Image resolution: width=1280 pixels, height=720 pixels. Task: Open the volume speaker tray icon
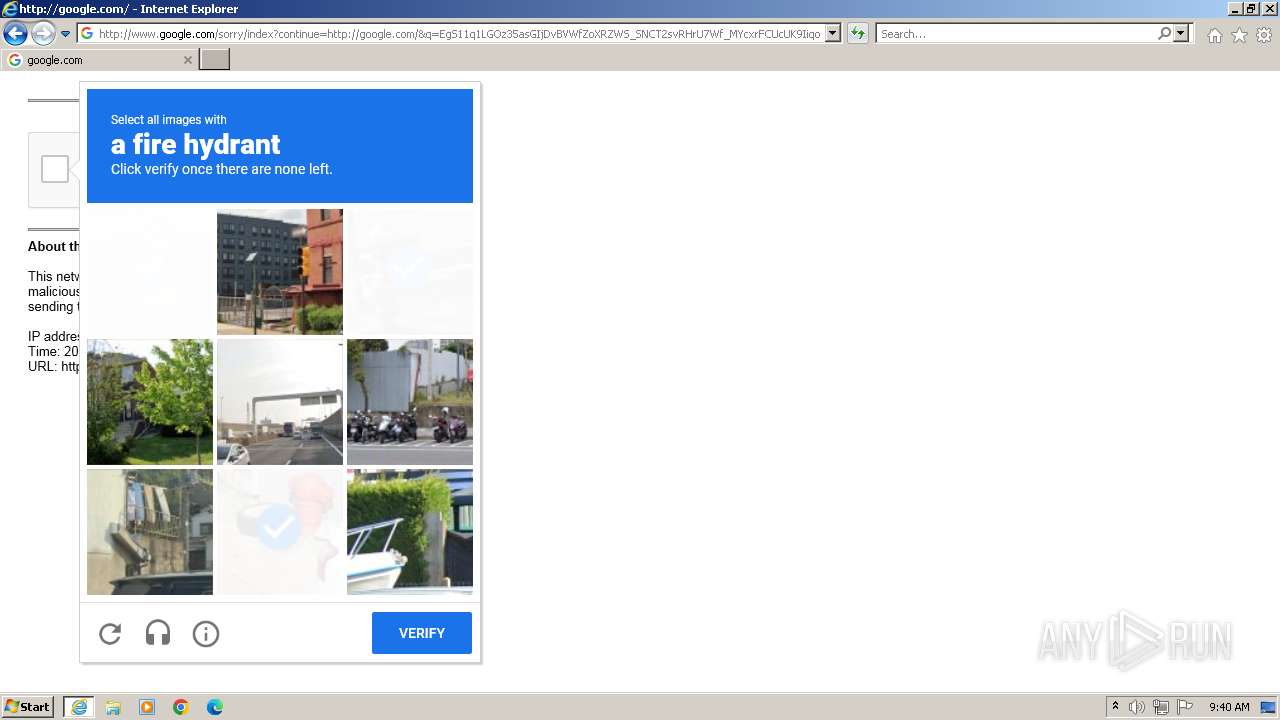(x=1137, y=707)
